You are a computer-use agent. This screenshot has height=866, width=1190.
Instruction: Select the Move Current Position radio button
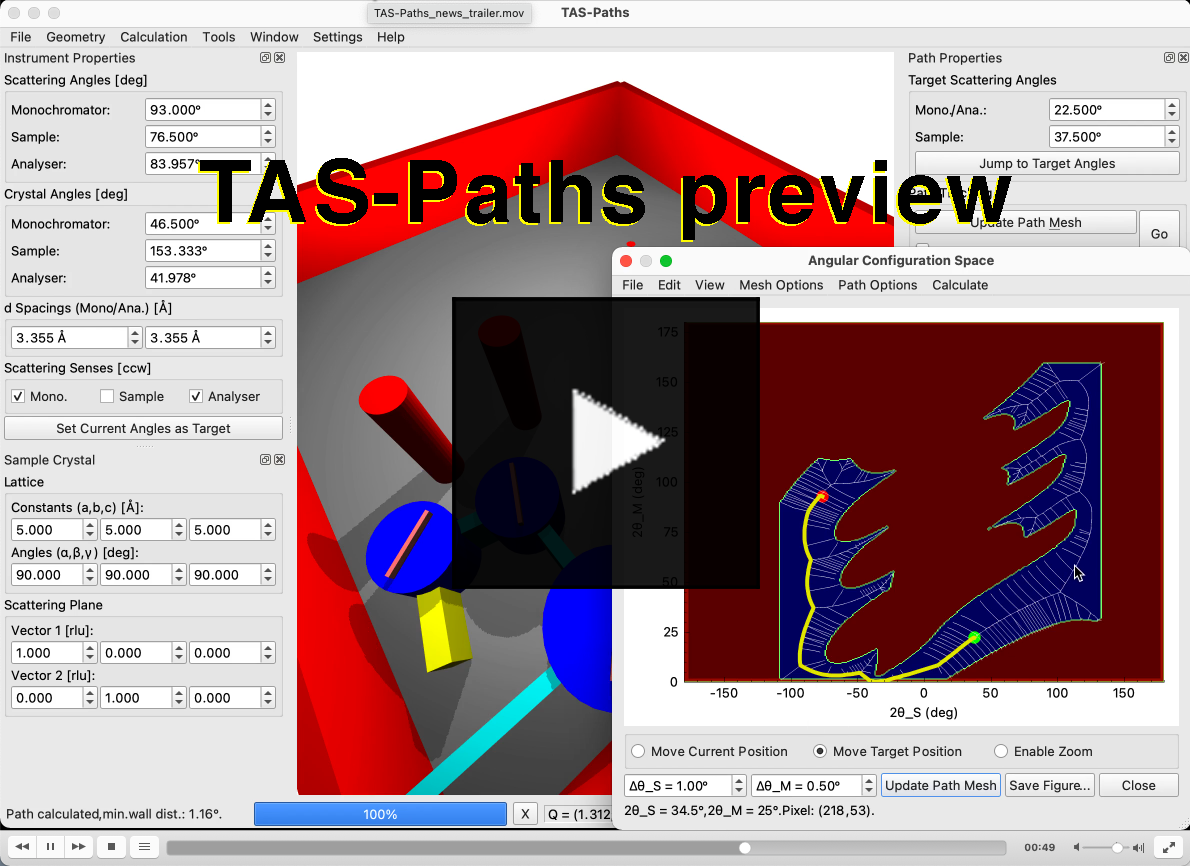[637, 752]
